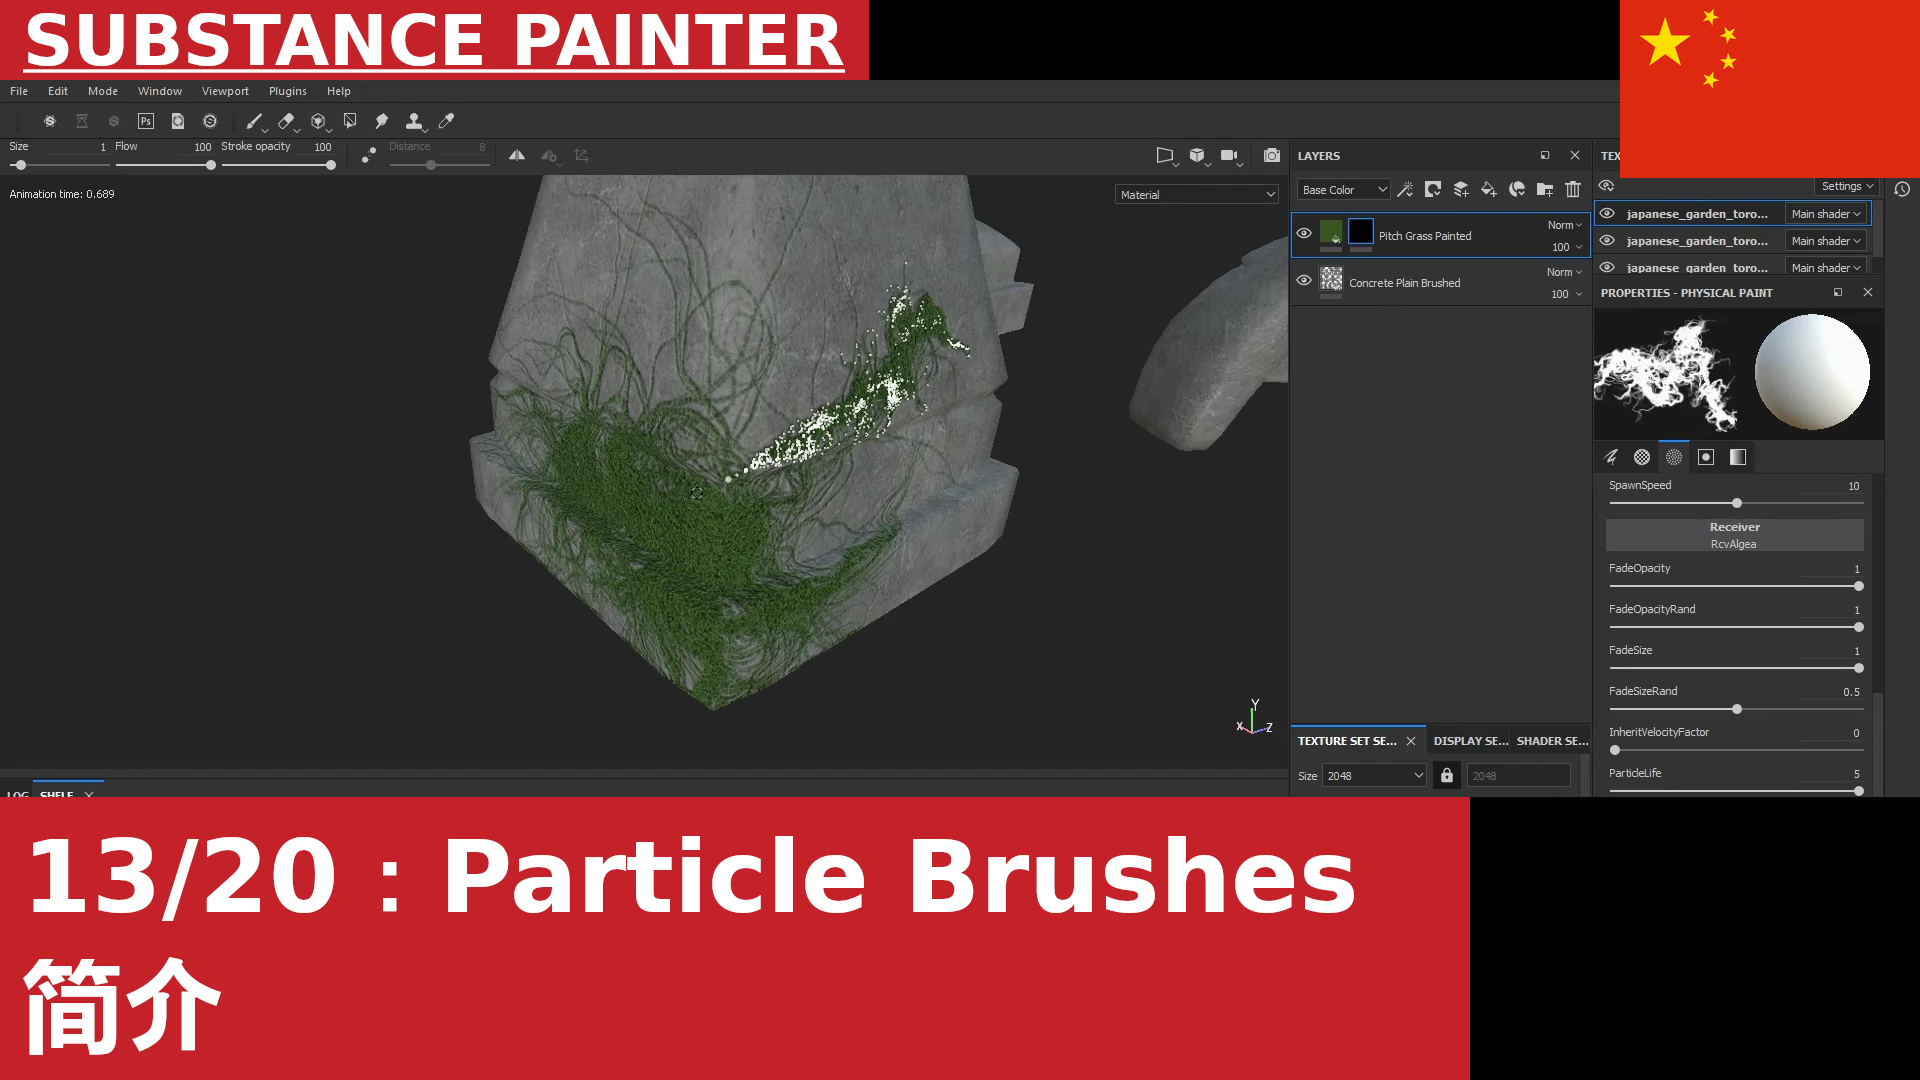Switch to the SHADER SE... tab
Viewport: 1920px width, 1080px height.
(x=1552, y=741)
